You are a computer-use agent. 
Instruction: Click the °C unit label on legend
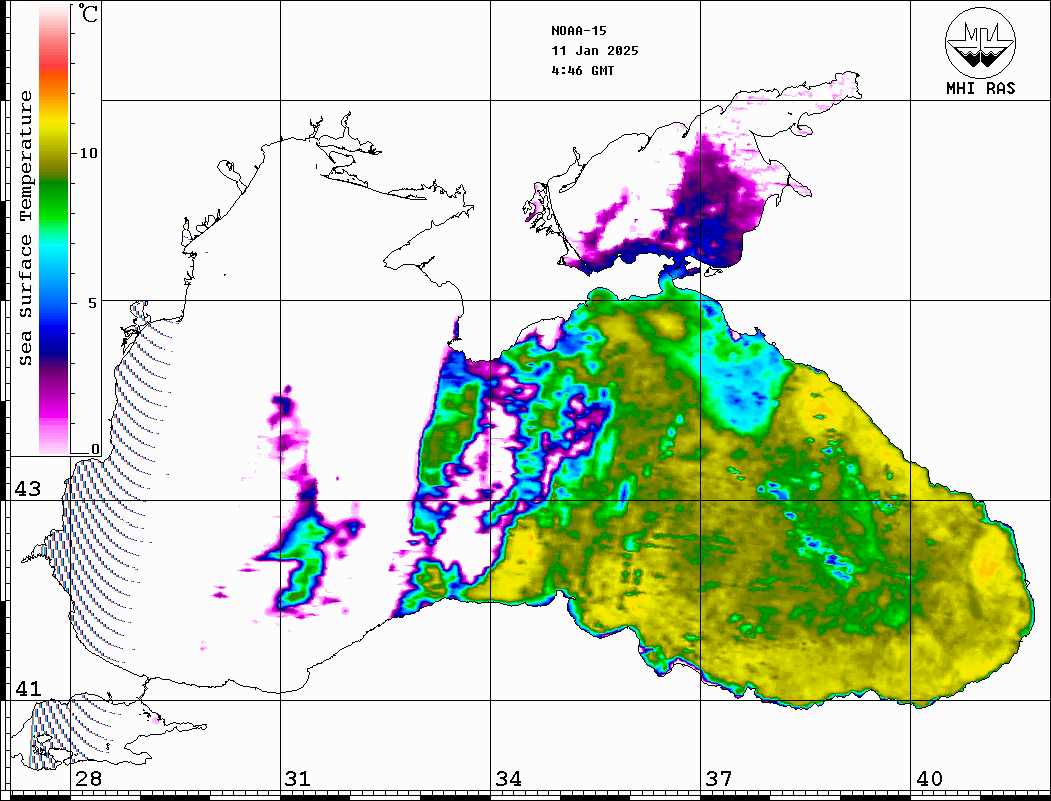pos(88,13)
